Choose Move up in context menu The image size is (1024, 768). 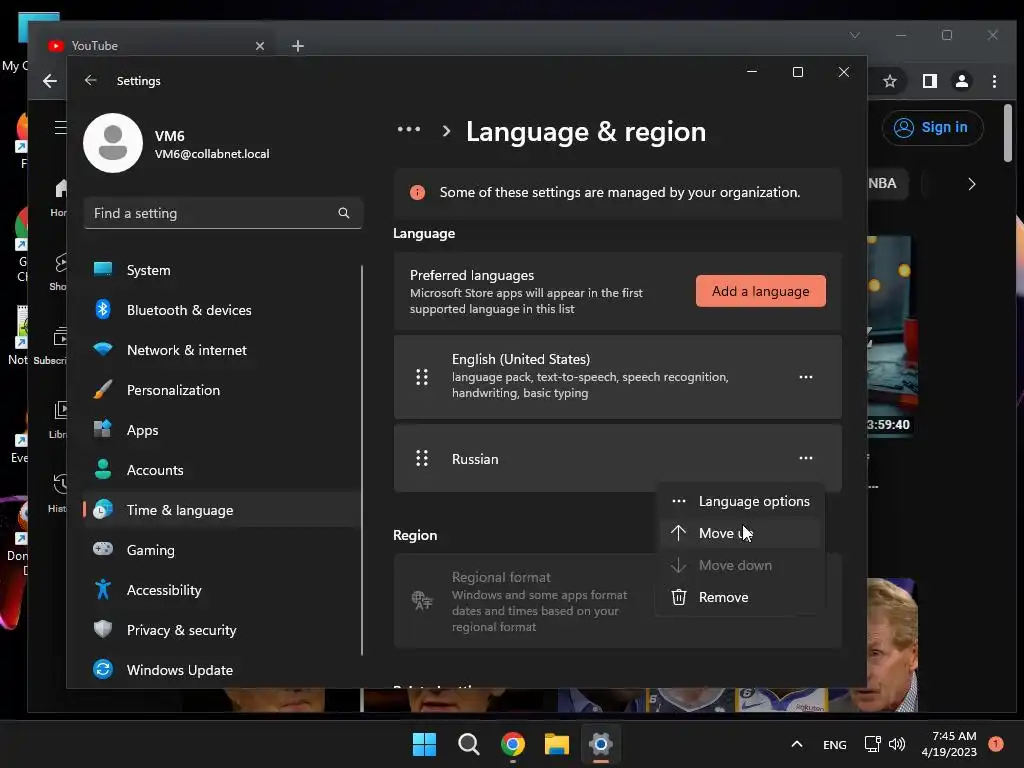(x=739, y=533)
